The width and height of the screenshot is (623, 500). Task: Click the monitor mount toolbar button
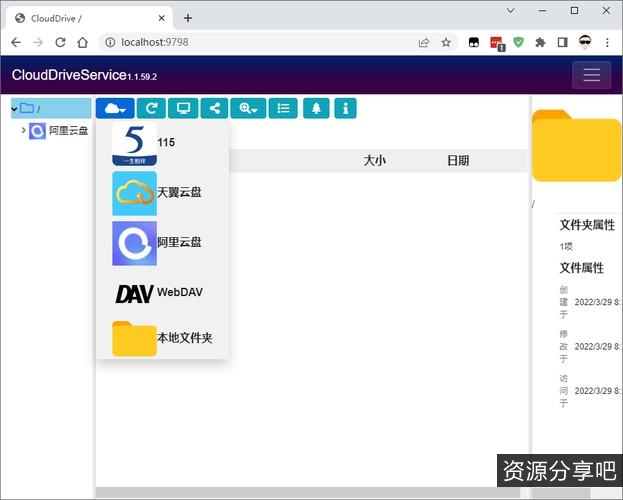(x=183, y=108)
